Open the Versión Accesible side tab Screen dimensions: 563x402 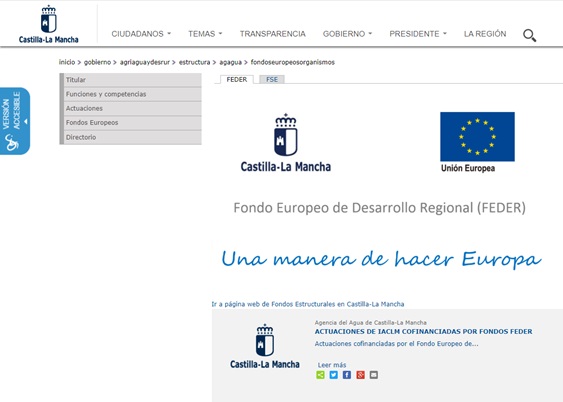click(x=15, y=121)
